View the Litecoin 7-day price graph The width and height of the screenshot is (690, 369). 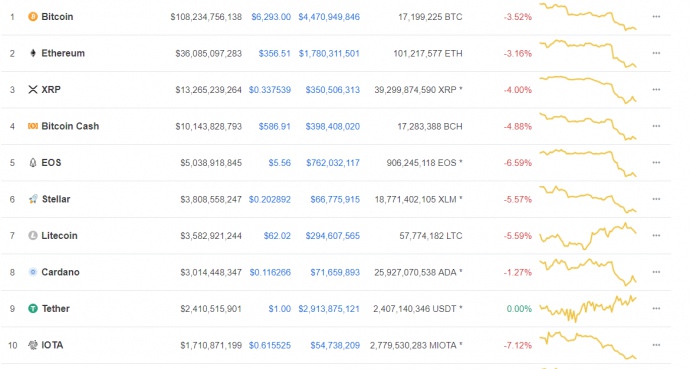click(588, 236)
